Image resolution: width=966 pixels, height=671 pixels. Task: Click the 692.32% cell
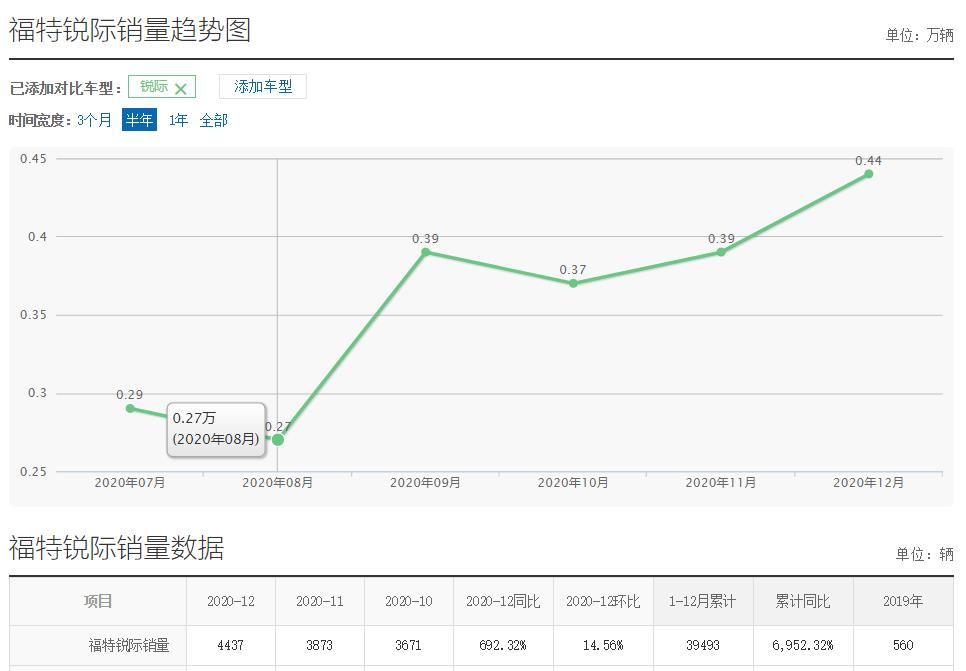[503, 645]
